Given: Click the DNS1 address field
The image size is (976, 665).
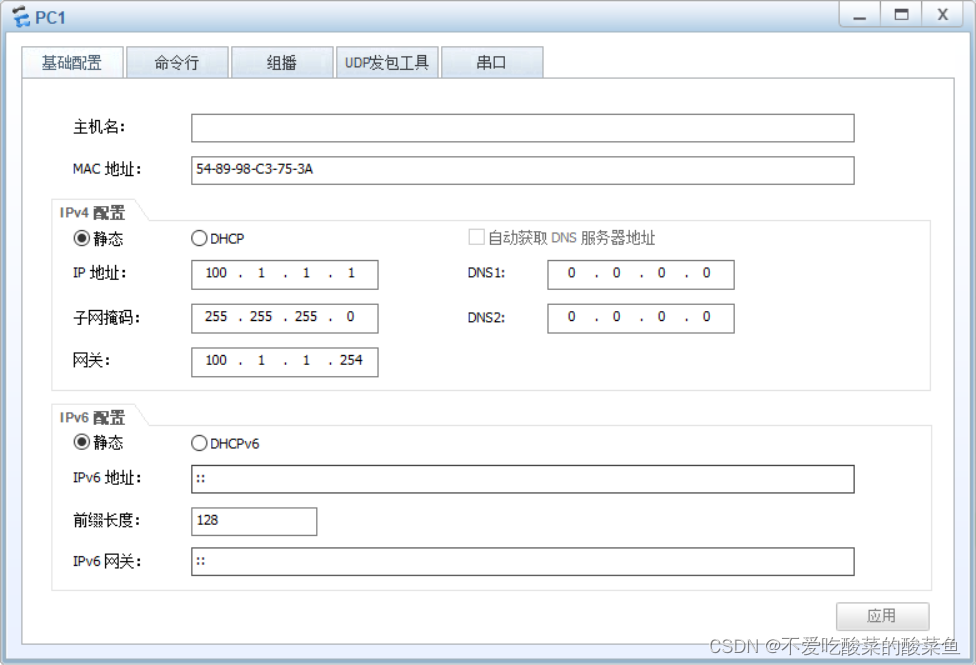Looking at the screenshot, I should tap(640, 275).
